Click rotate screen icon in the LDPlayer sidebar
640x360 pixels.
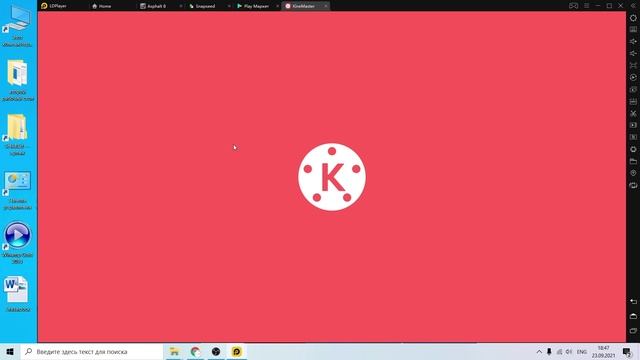coord(633,185)
